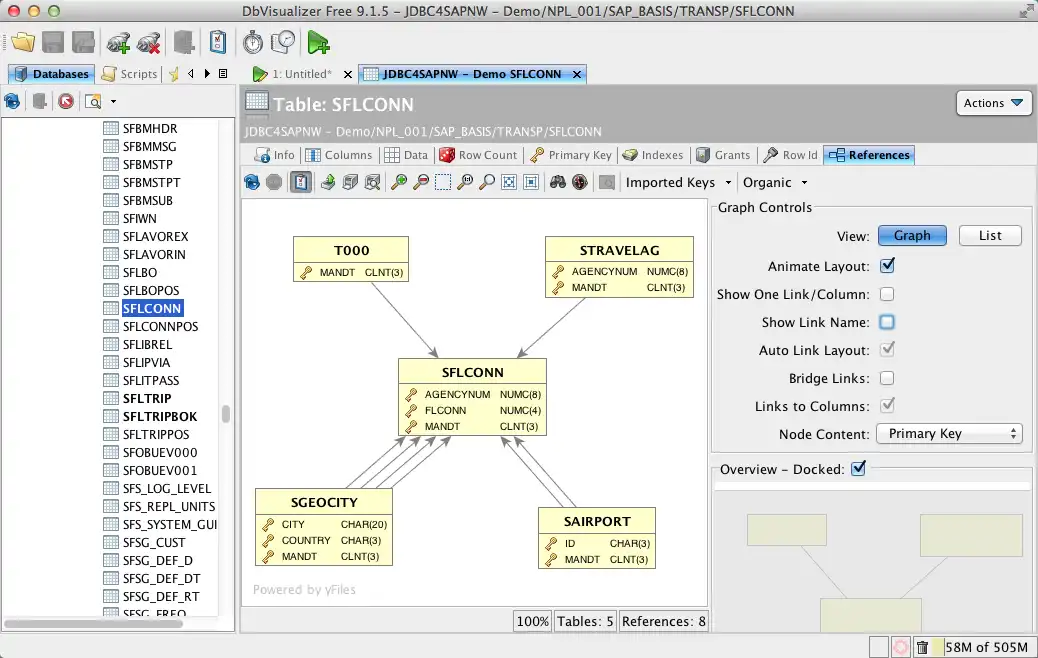Enable Show One Link/Column checkbox
Screen dimensions: 1038x658
[887, 294]
